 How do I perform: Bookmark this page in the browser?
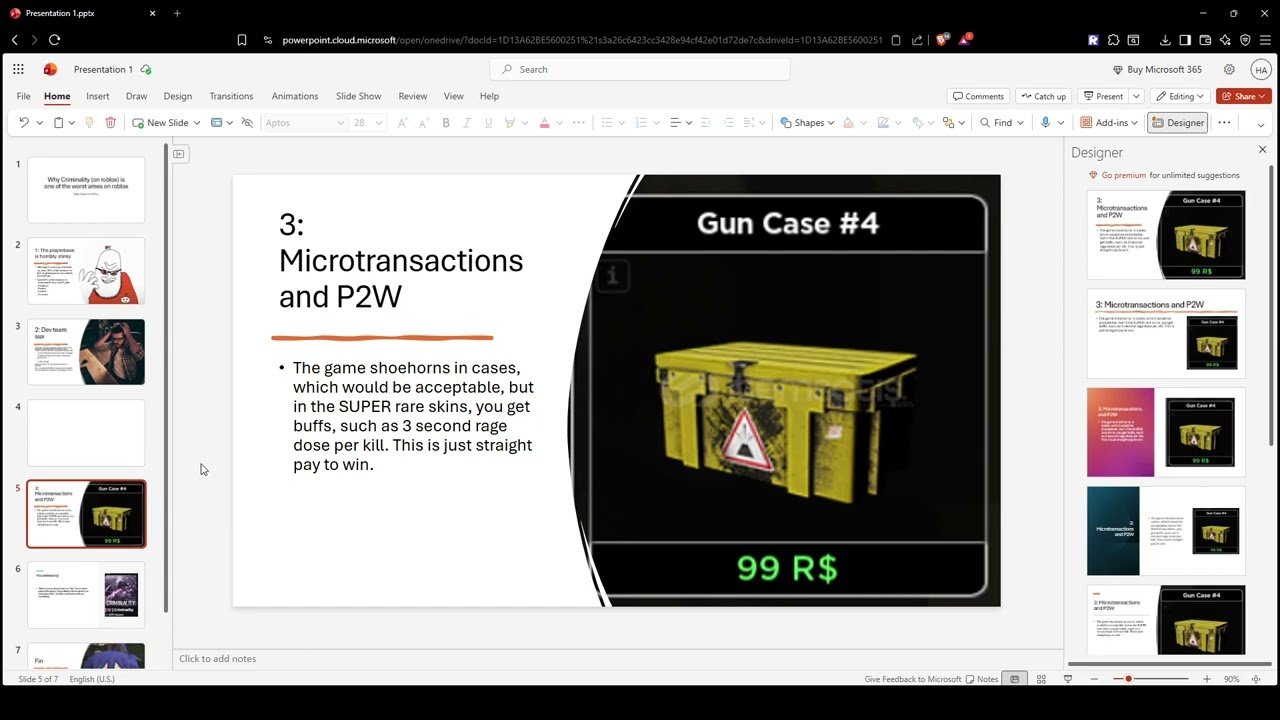[x=242, y=40]
